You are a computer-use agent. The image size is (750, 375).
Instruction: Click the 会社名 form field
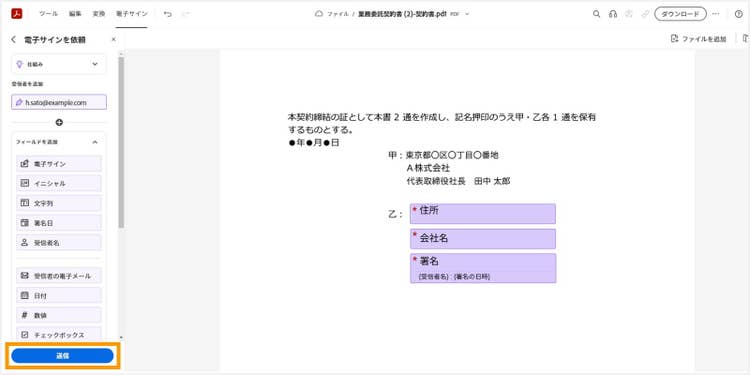pos(483,239)
